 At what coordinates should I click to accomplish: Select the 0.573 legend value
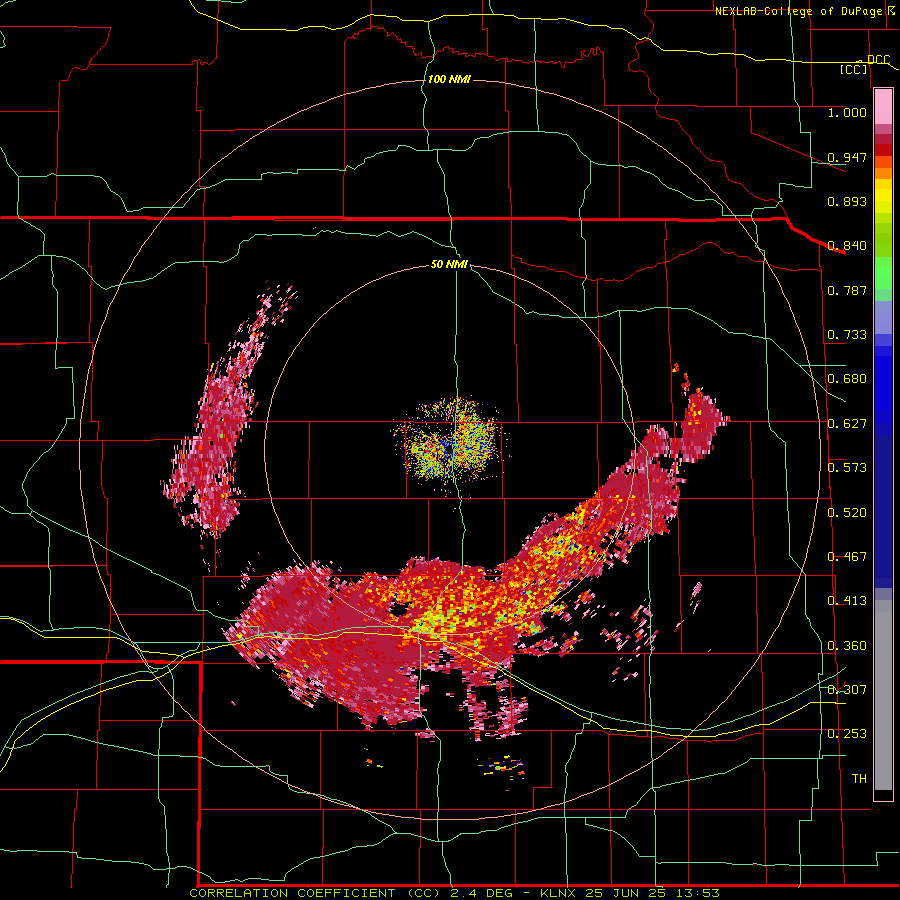pos(847,468)
